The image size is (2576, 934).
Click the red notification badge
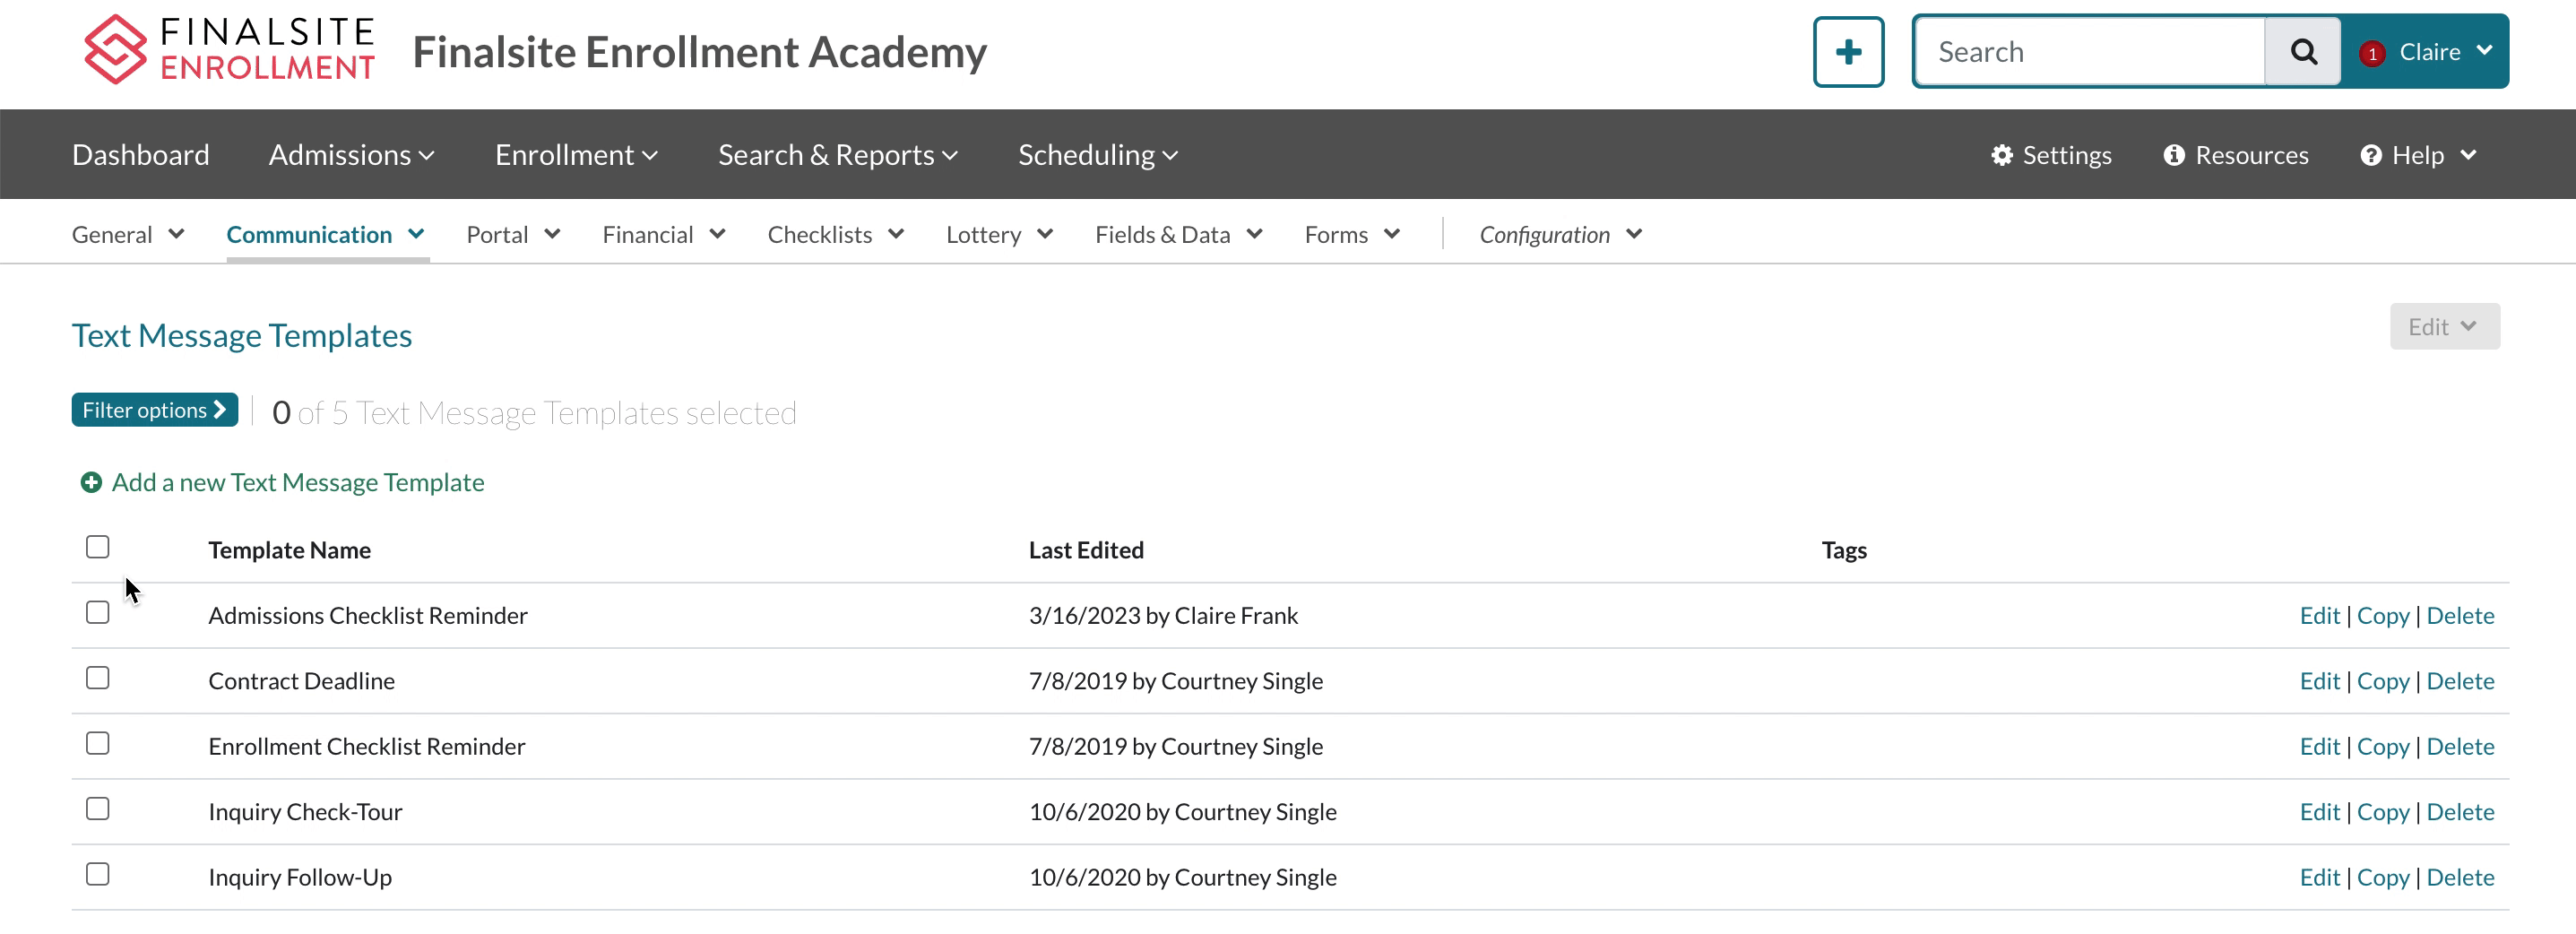[2372, 54]
